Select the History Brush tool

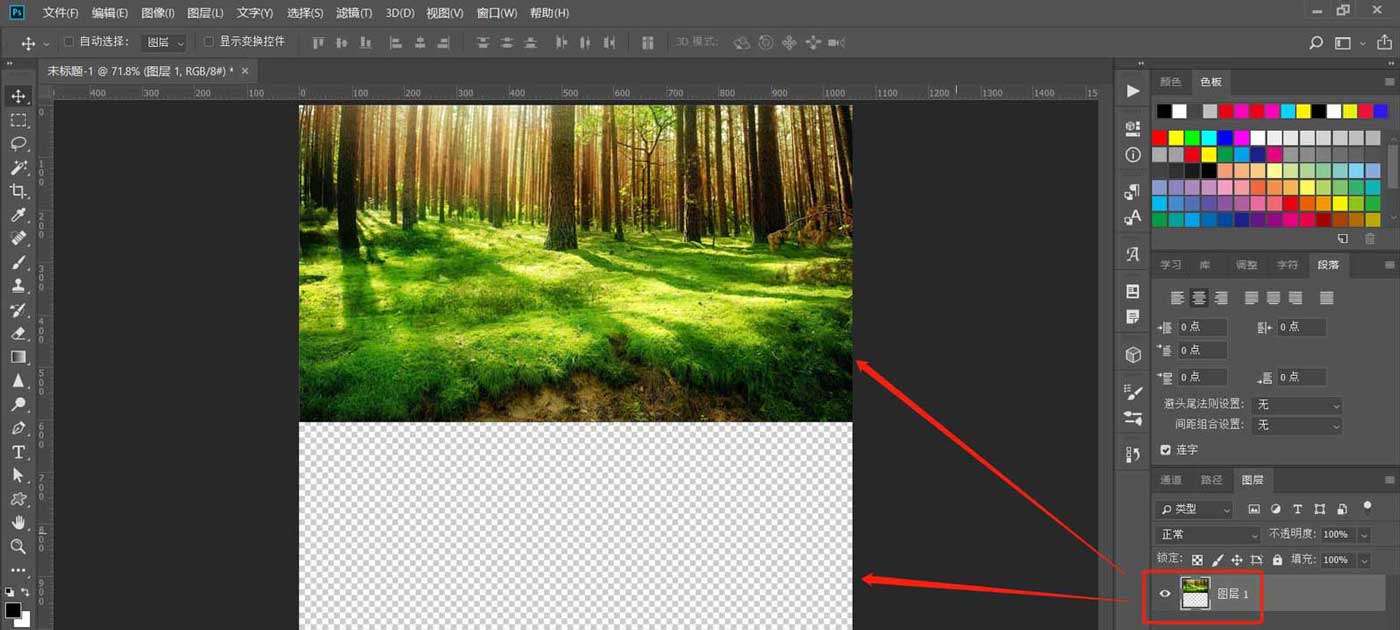tap(18, 310)
